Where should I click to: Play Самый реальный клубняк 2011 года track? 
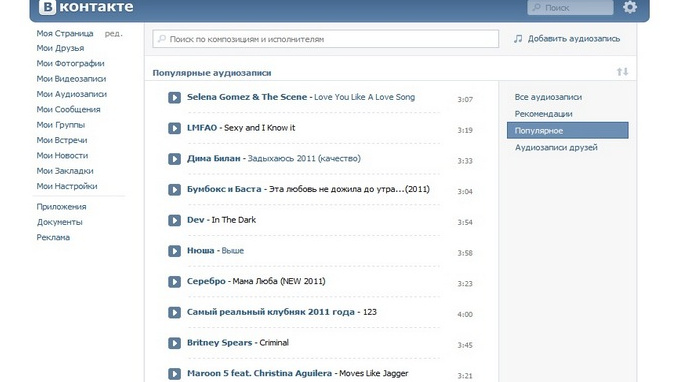pyautogui.click(x=174, y=313)
